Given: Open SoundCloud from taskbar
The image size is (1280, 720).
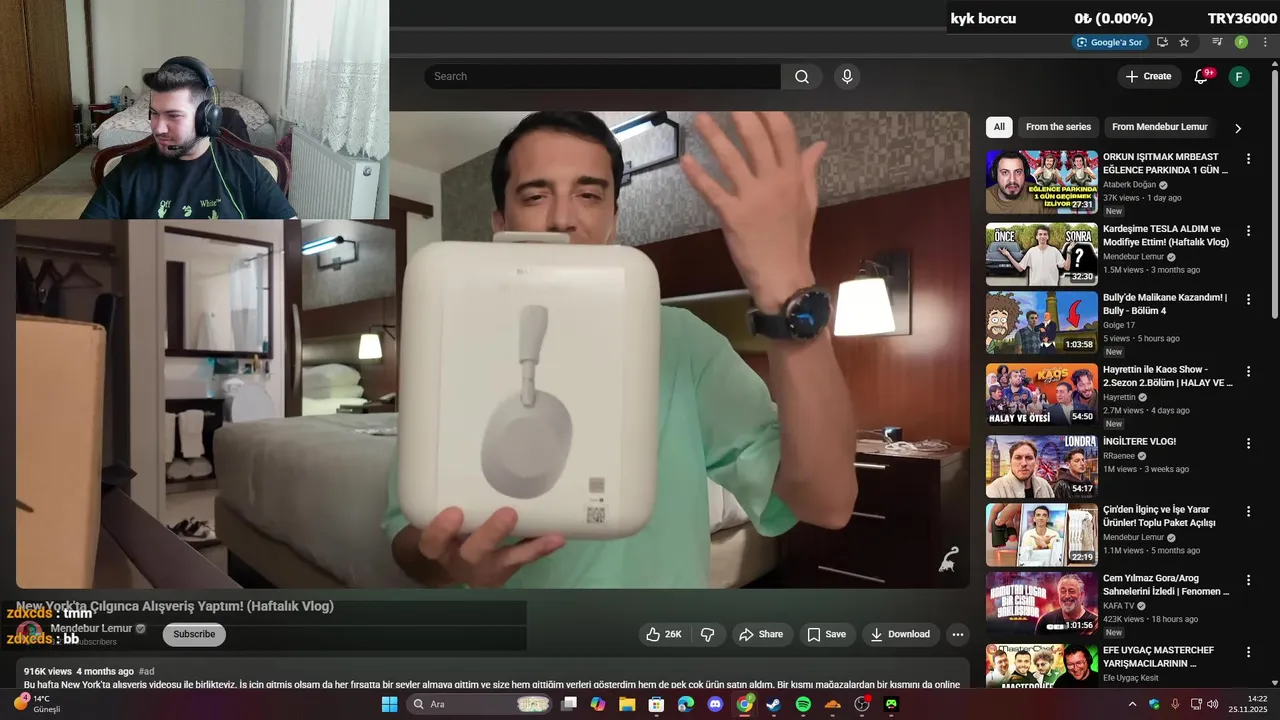Looking at the screenshot, I should tap(833, 704).
